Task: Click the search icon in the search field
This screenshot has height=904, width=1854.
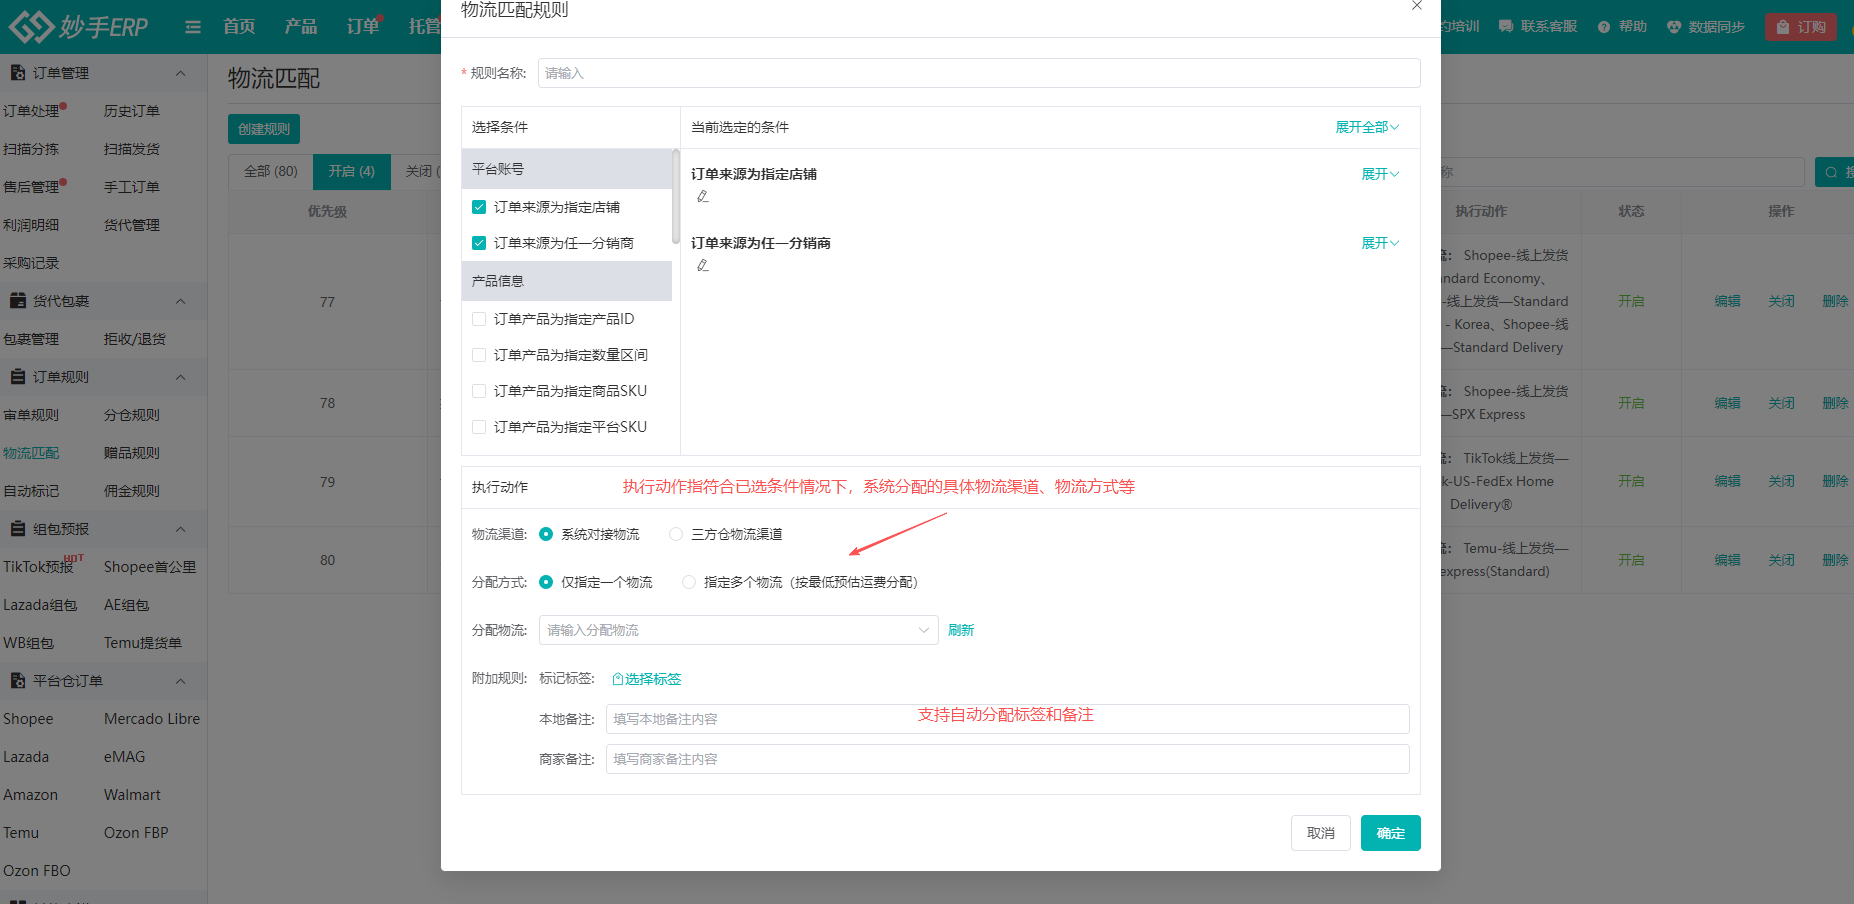Action: click(x=1832, y=171)
